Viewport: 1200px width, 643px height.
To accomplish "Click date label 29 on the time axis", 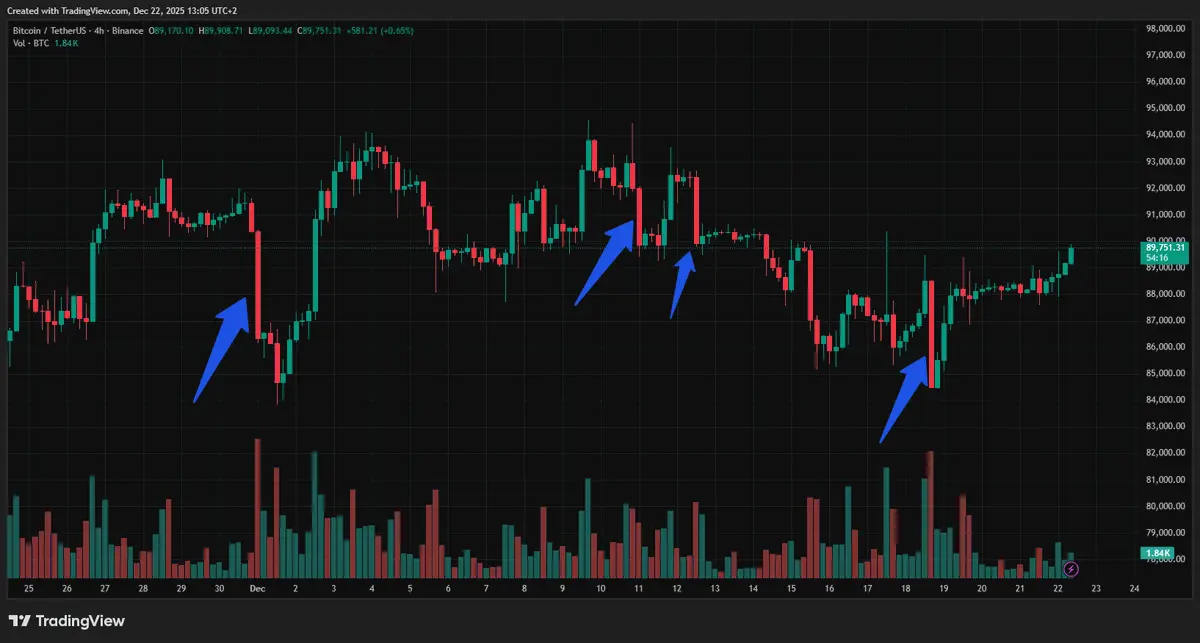I will pos(181,589).
